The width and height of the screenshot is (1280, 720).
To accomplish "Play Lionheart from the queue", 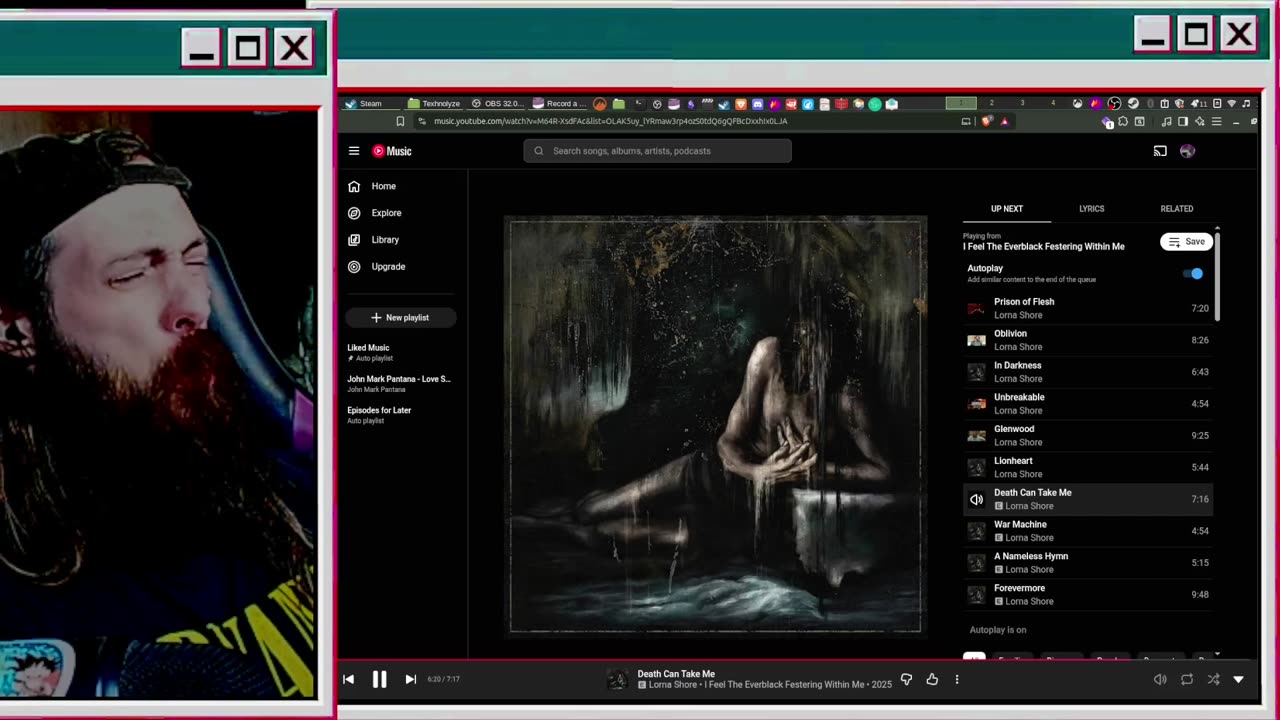I will (x=1087, y=468).
